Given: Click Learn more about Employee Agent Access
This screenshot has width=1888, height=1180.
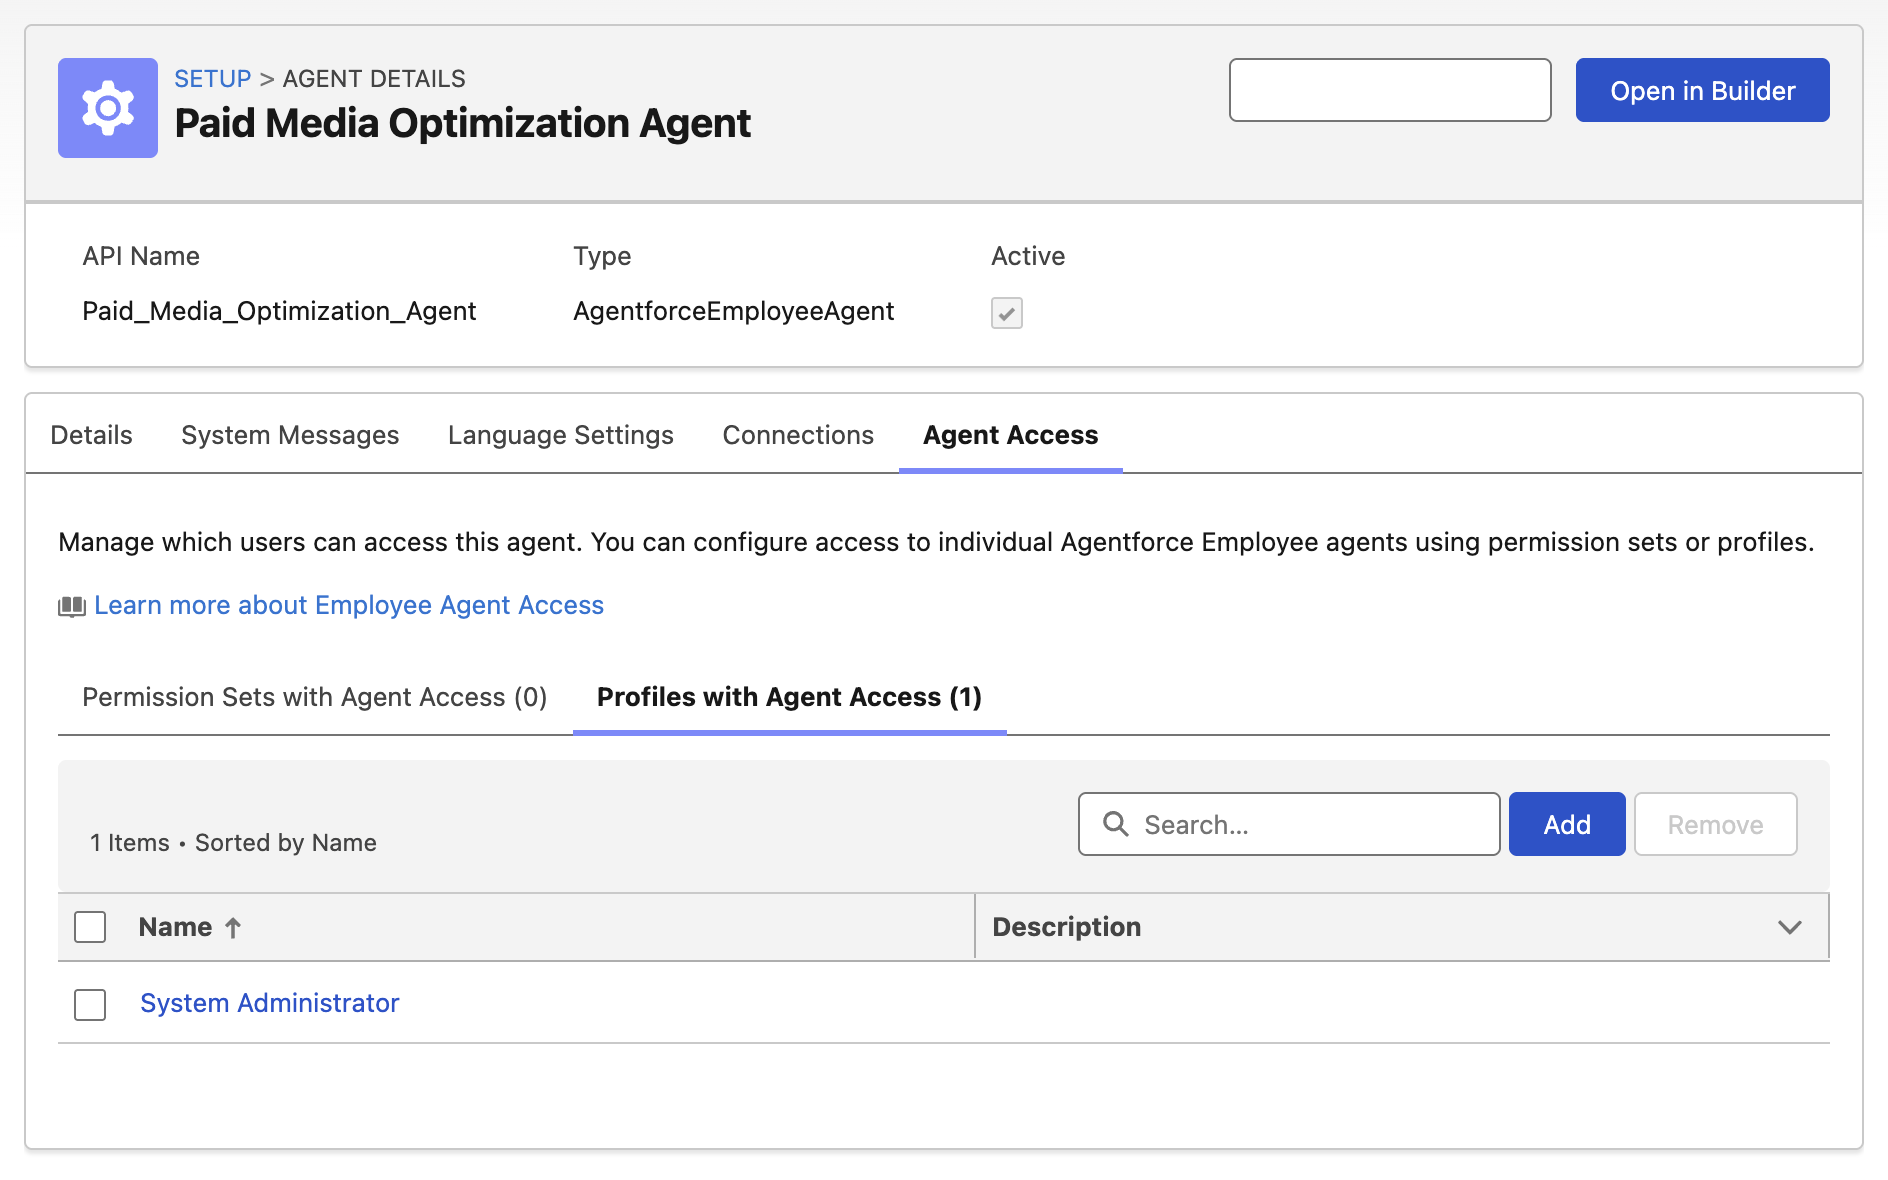Looking at the screenshot, I should (x=348, y=605).
